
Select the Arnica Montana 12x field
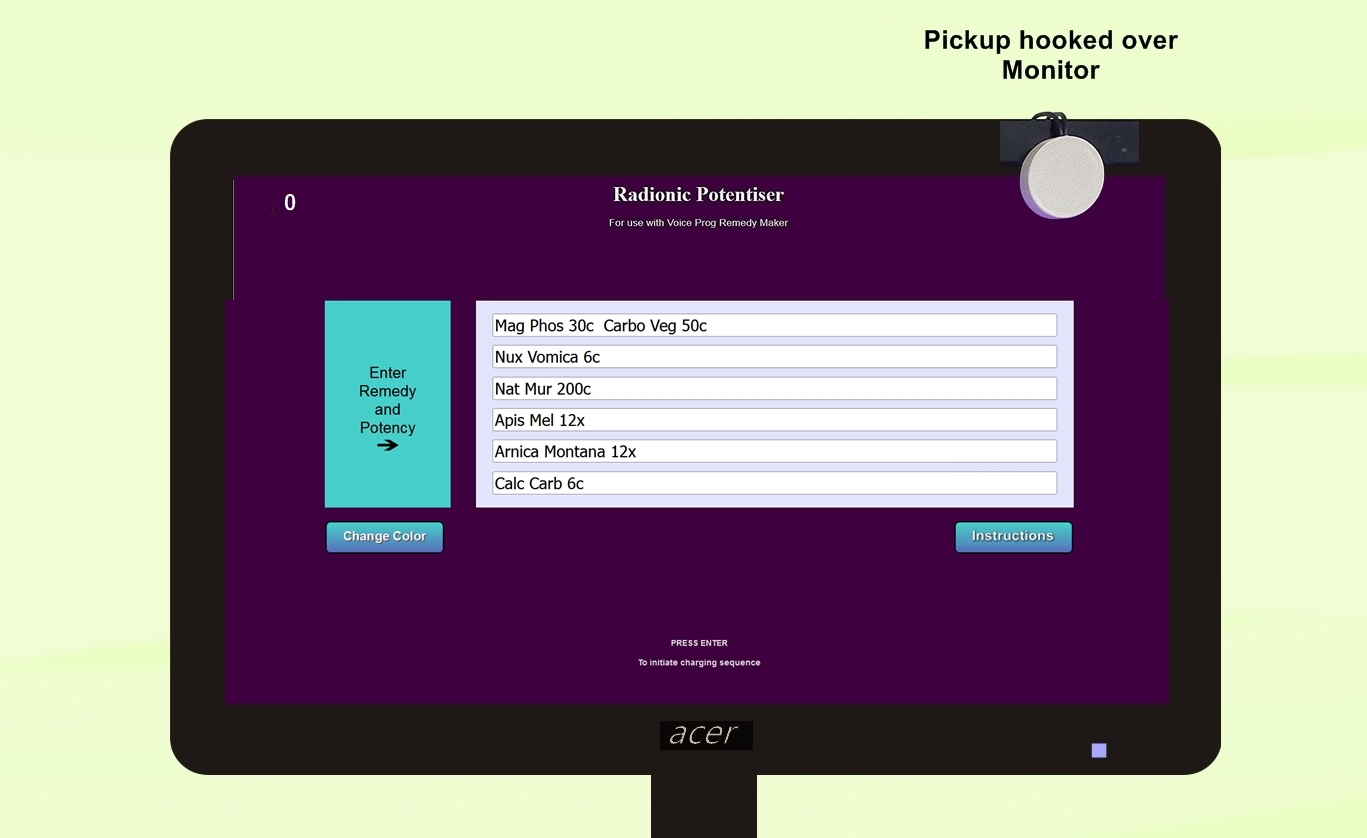point(774,452)
